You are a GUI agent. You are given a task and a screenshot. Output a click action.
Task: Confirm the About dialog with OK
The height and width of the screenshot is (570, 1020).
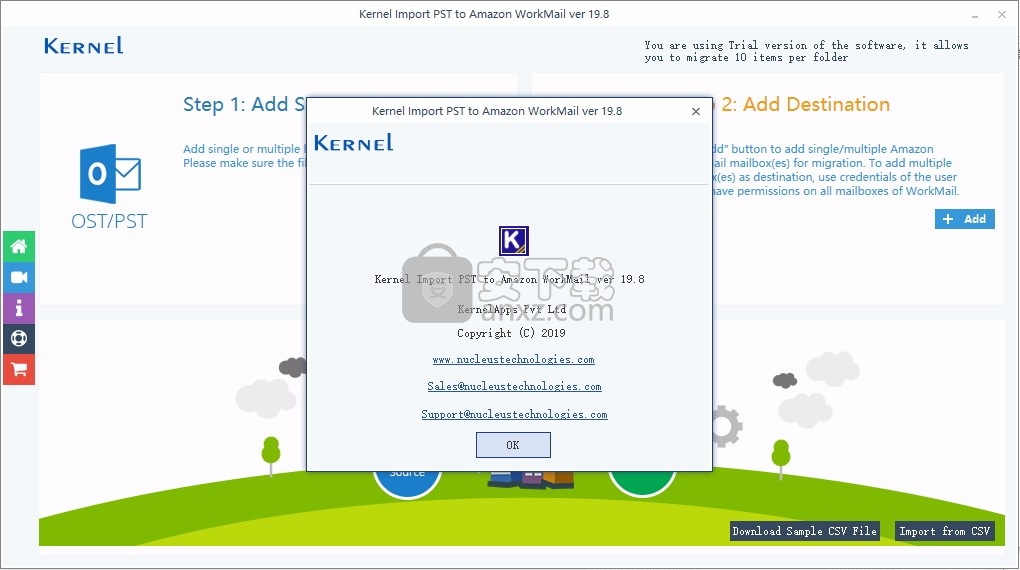pyautogui.click(x=513, y=445)
